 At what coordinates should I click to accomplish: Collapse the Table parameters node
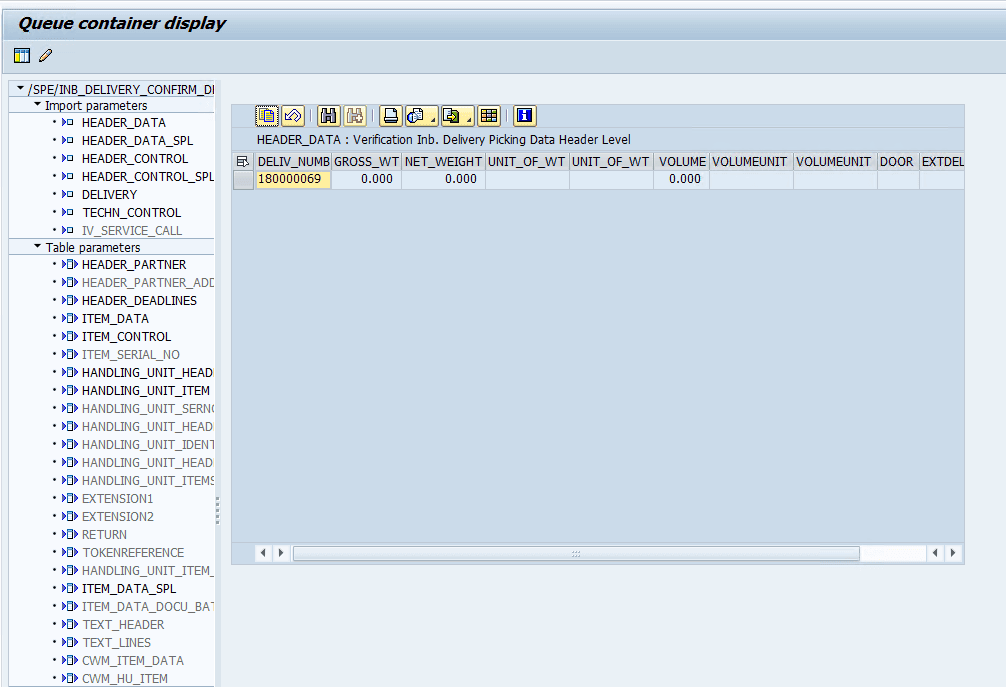pos(37,246)
